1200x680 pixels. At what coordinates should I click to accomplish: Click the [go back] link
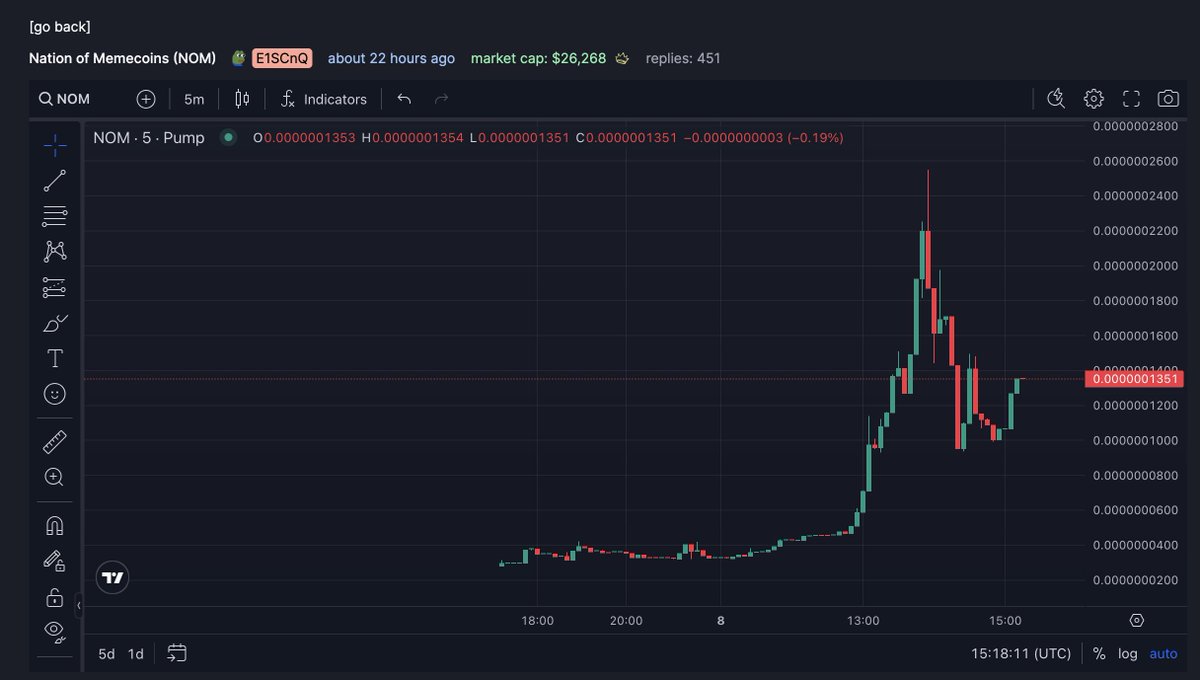60,26
